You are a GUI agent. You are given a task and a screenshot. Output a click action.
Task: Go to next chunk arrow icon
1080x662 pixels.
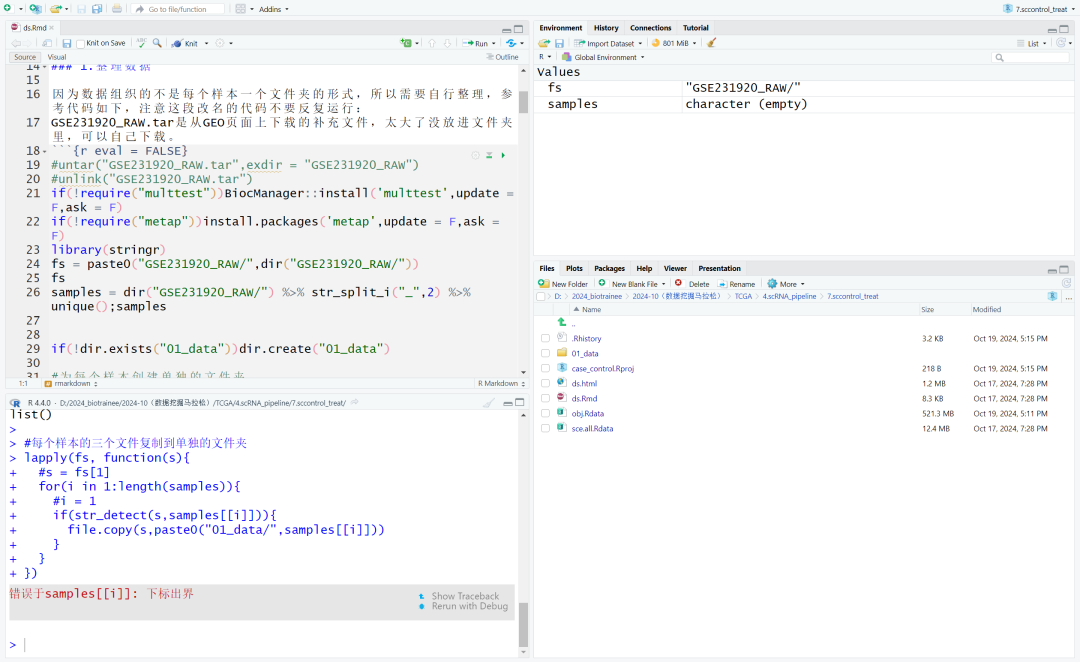tap(447, 43)
